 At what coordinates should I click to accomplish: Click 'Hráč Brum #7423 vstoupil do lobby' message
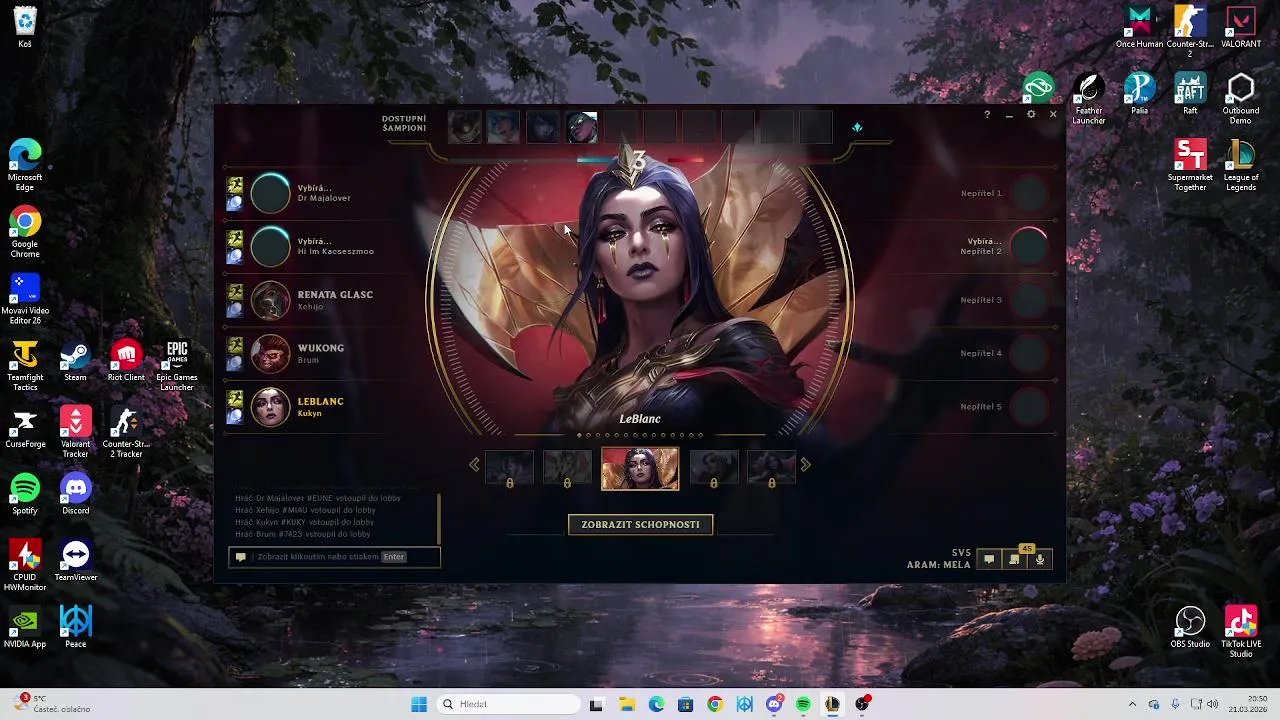point(303,534)
